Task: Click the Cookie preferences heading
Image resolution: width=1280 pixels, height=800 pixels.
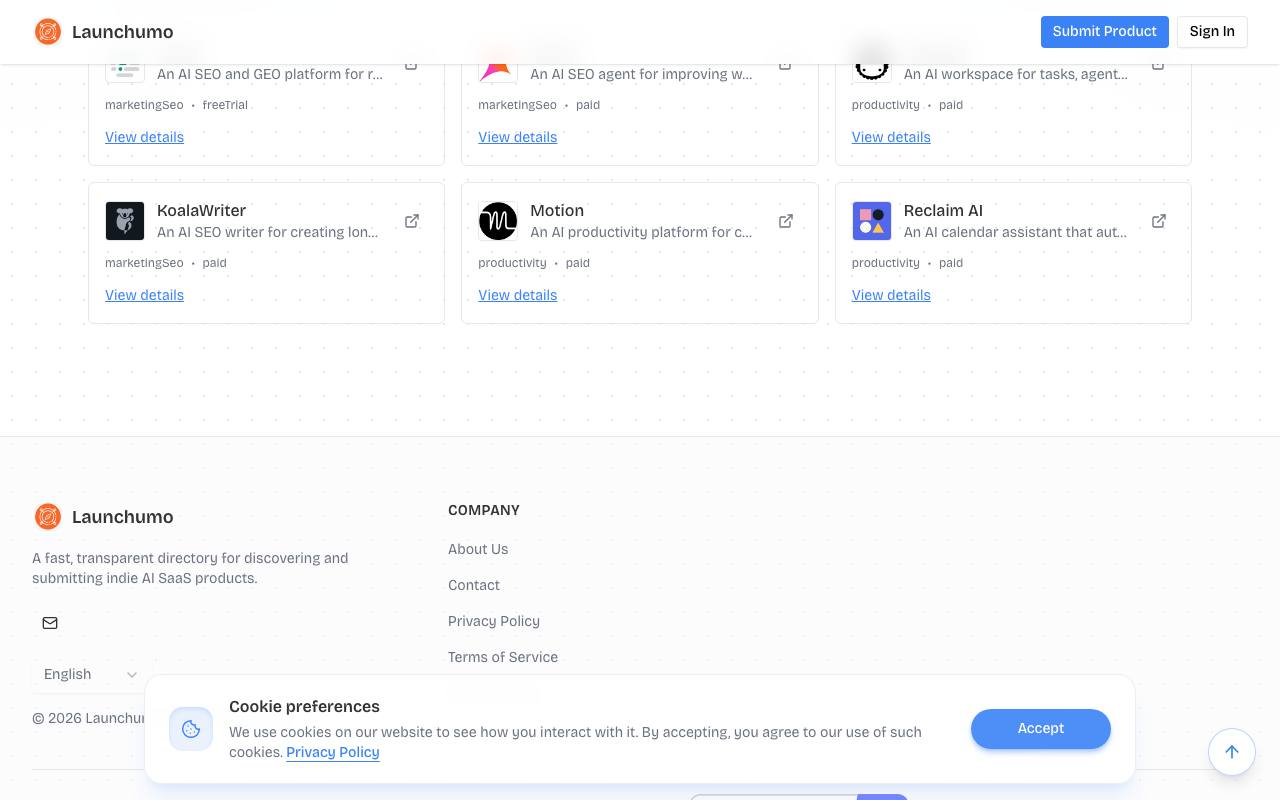Action: tap(304, 706)
